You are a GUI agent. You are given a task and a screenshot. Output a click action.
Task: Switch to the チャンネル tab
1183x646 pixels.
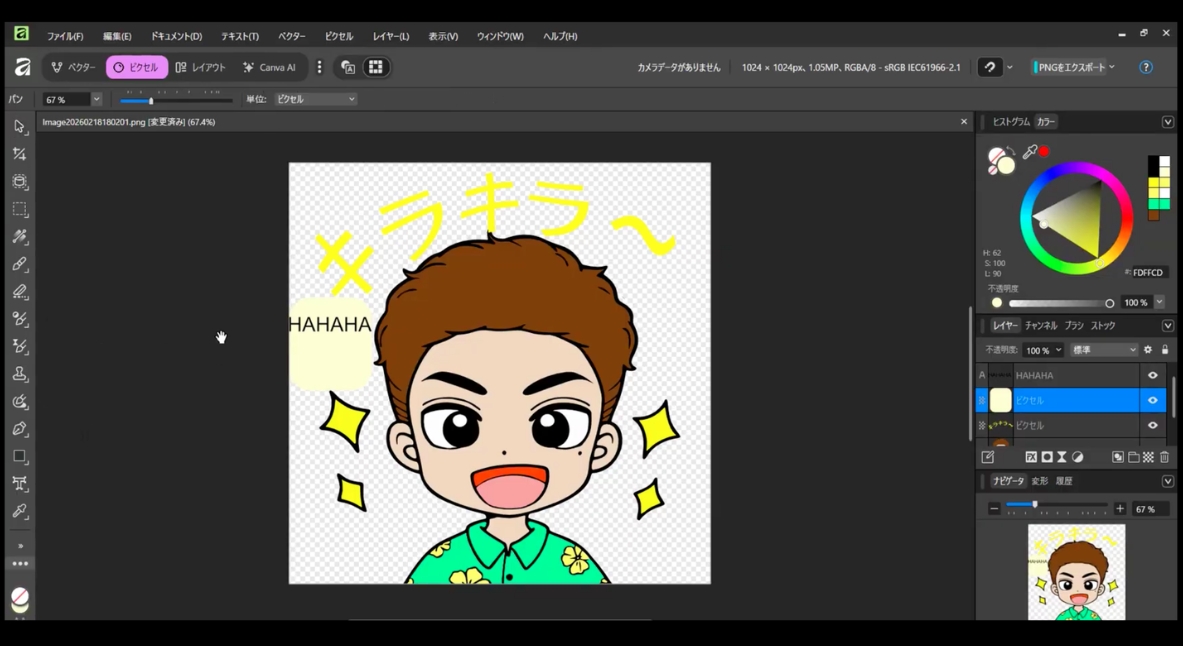tap(1040, 326)
